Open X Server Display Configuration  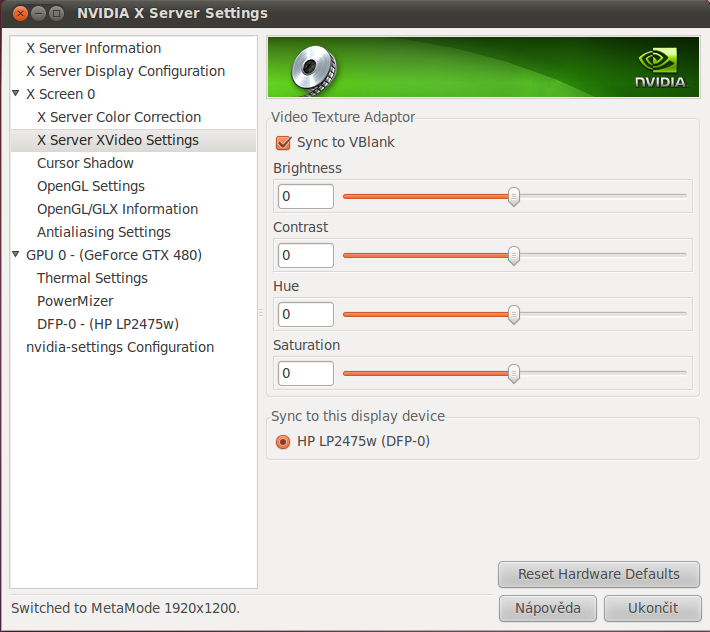(125, 71)
